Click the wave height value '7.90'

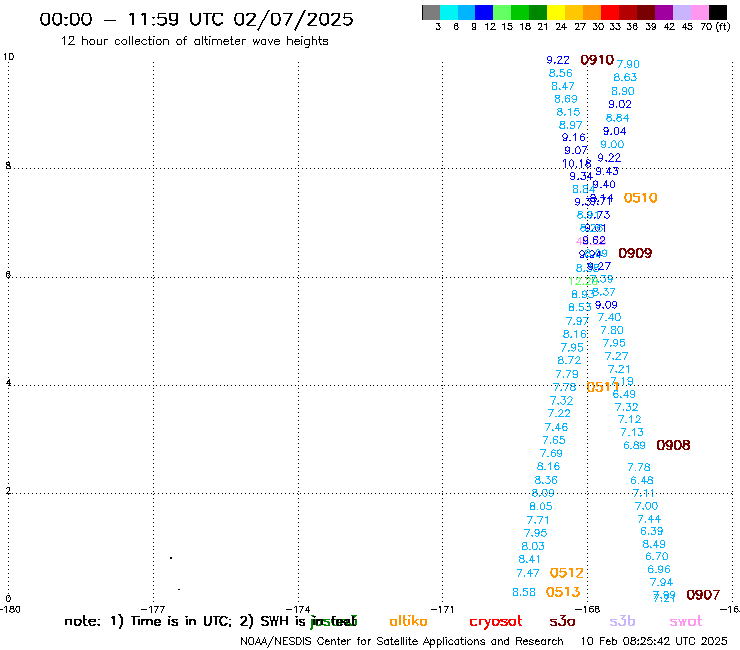628,64
